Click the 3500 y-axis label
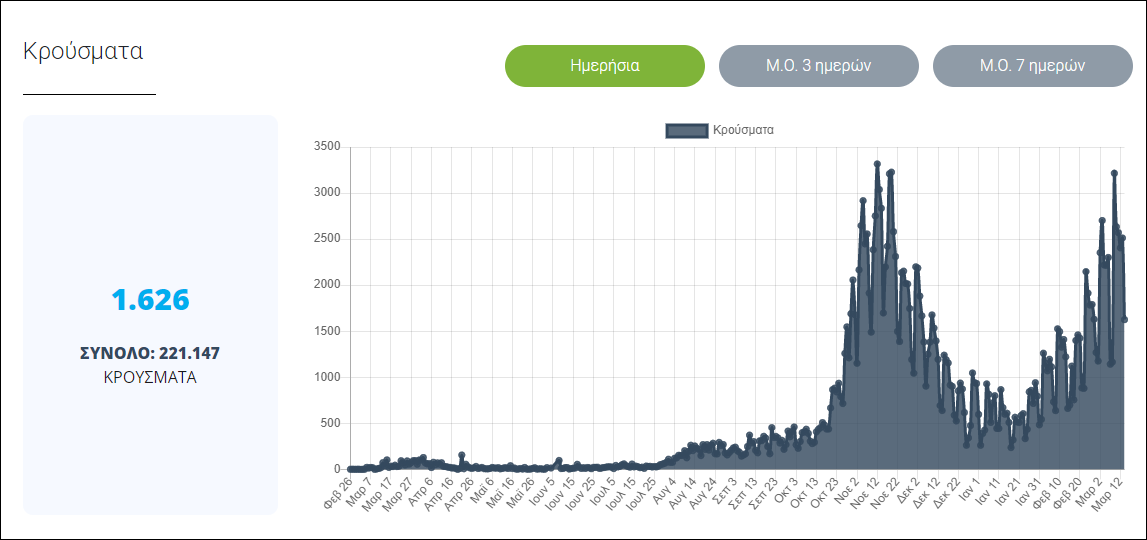 [327, 147]
